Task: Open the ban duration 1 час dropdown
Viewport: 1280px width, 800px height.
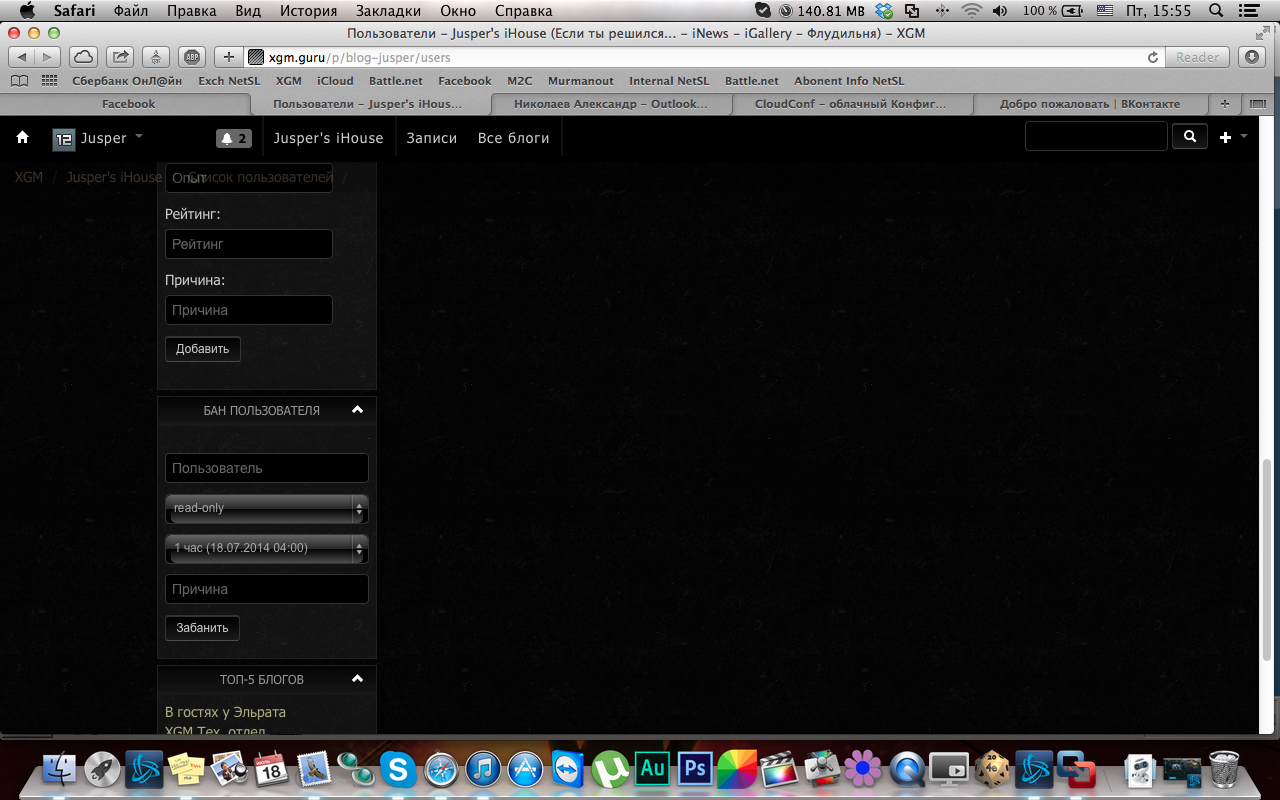Action: 267,548
